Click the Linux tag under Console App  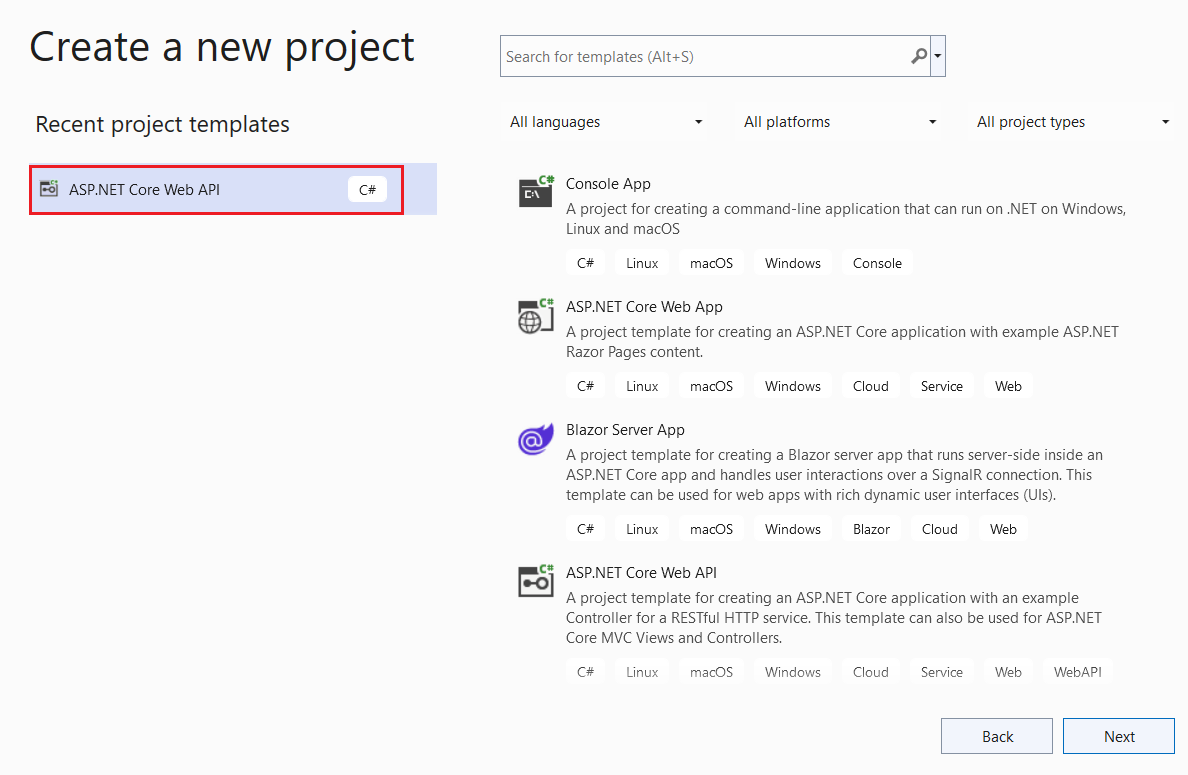click(641, 262)
